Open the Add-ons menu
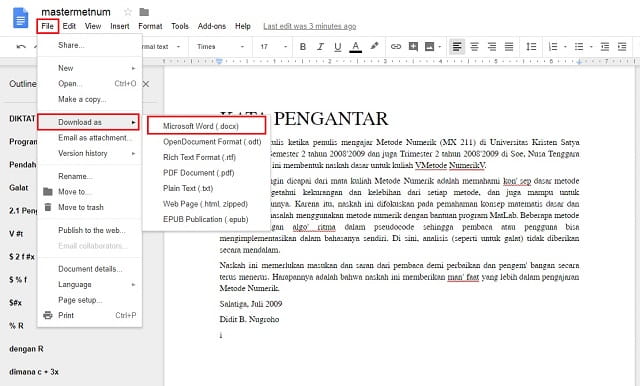Screen dimensions: 640x386 [x=211, y=26]
